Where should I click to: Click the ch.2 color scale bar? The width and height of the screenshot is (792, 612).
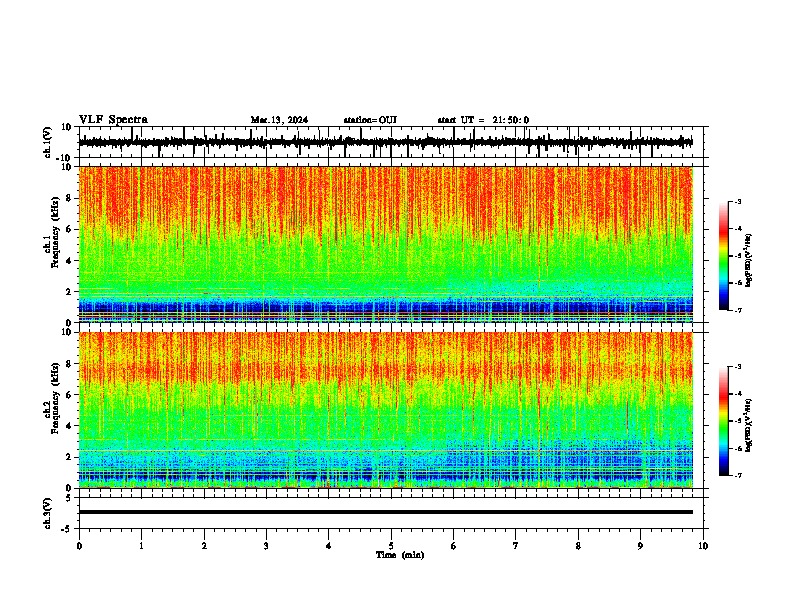click(x=724, y=421)
